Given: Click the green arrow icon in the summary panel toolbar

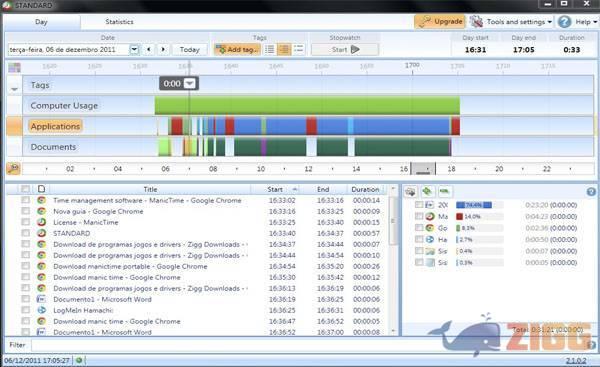Looking at the screenshot, I should (427, 191).
